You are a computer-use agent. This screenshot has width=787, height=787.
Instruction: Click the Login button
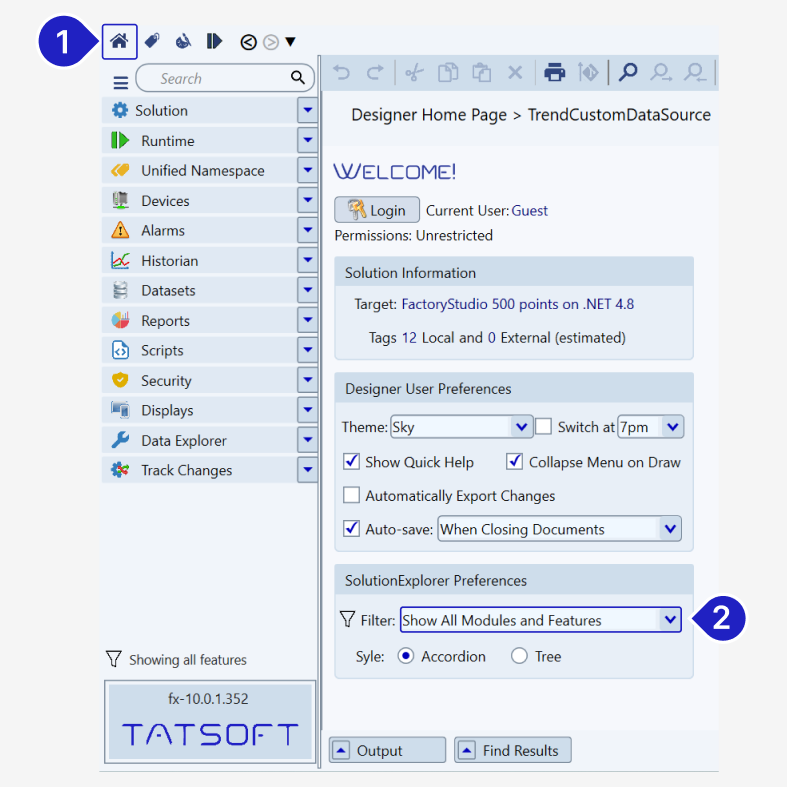(x=377, y=210)
